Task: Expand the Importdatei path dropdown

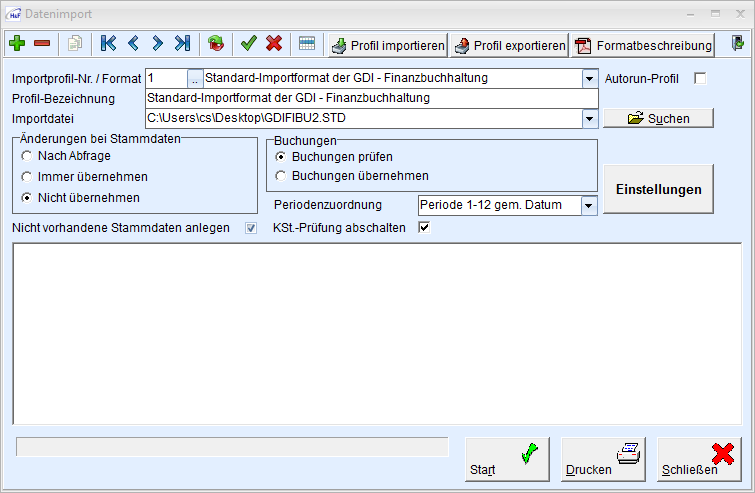Action: click(x=589, y=118)
